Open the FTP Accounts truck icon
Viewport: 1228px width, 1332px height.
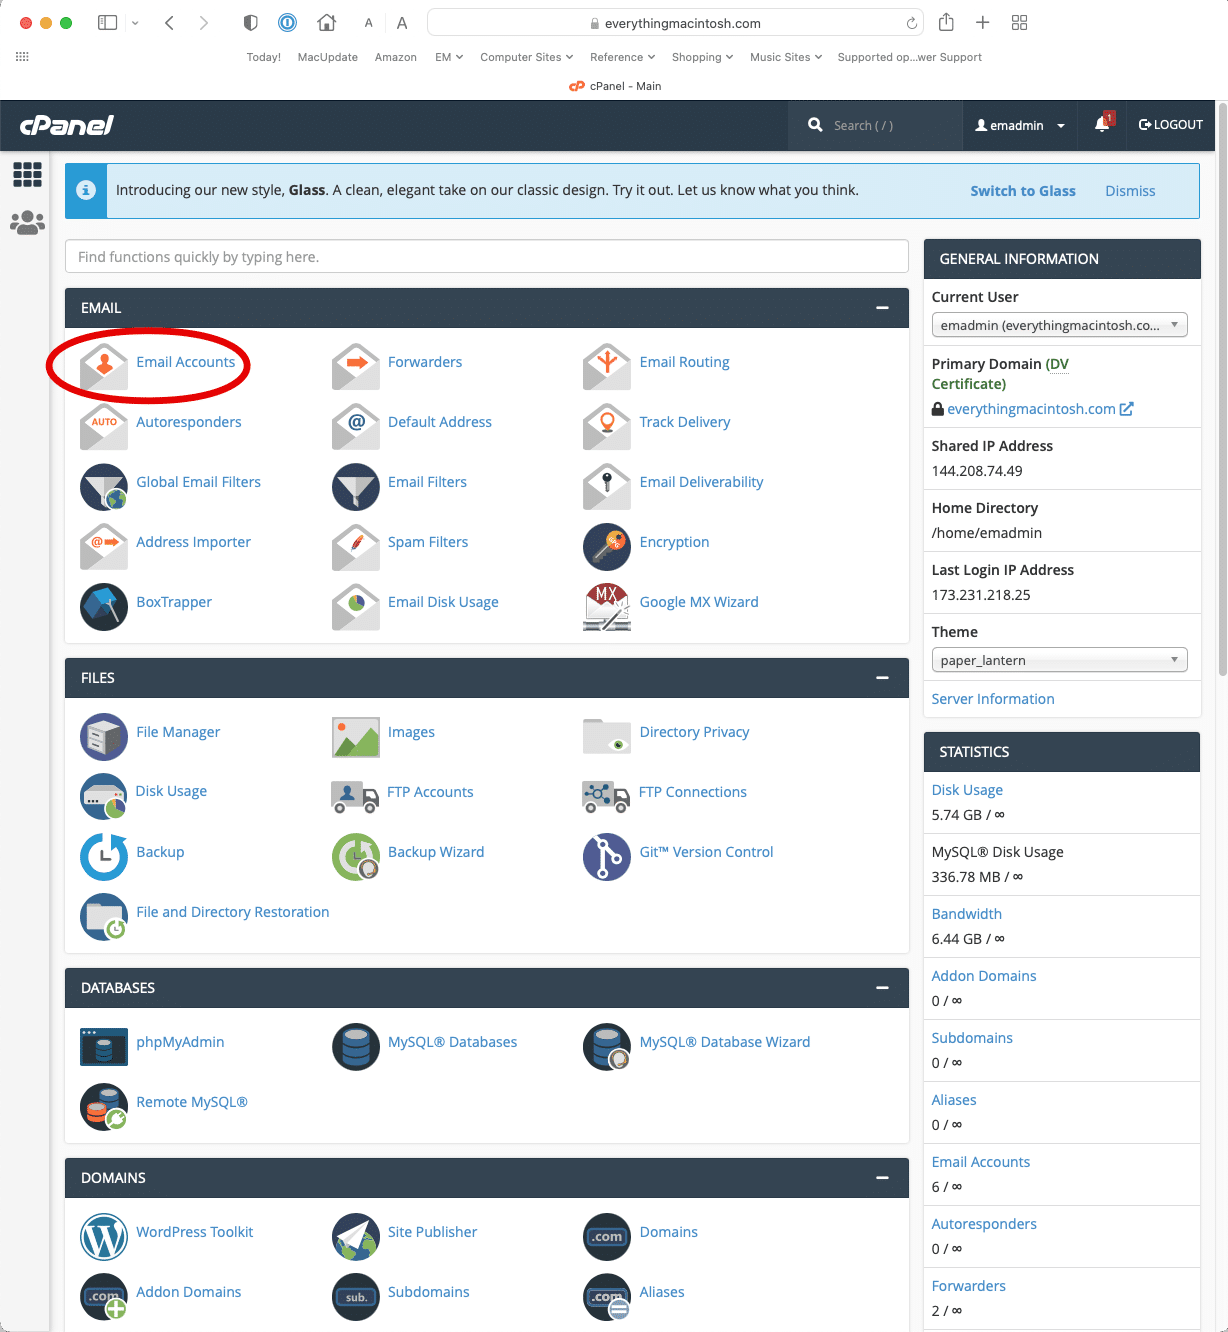click(x=355, y=796)
